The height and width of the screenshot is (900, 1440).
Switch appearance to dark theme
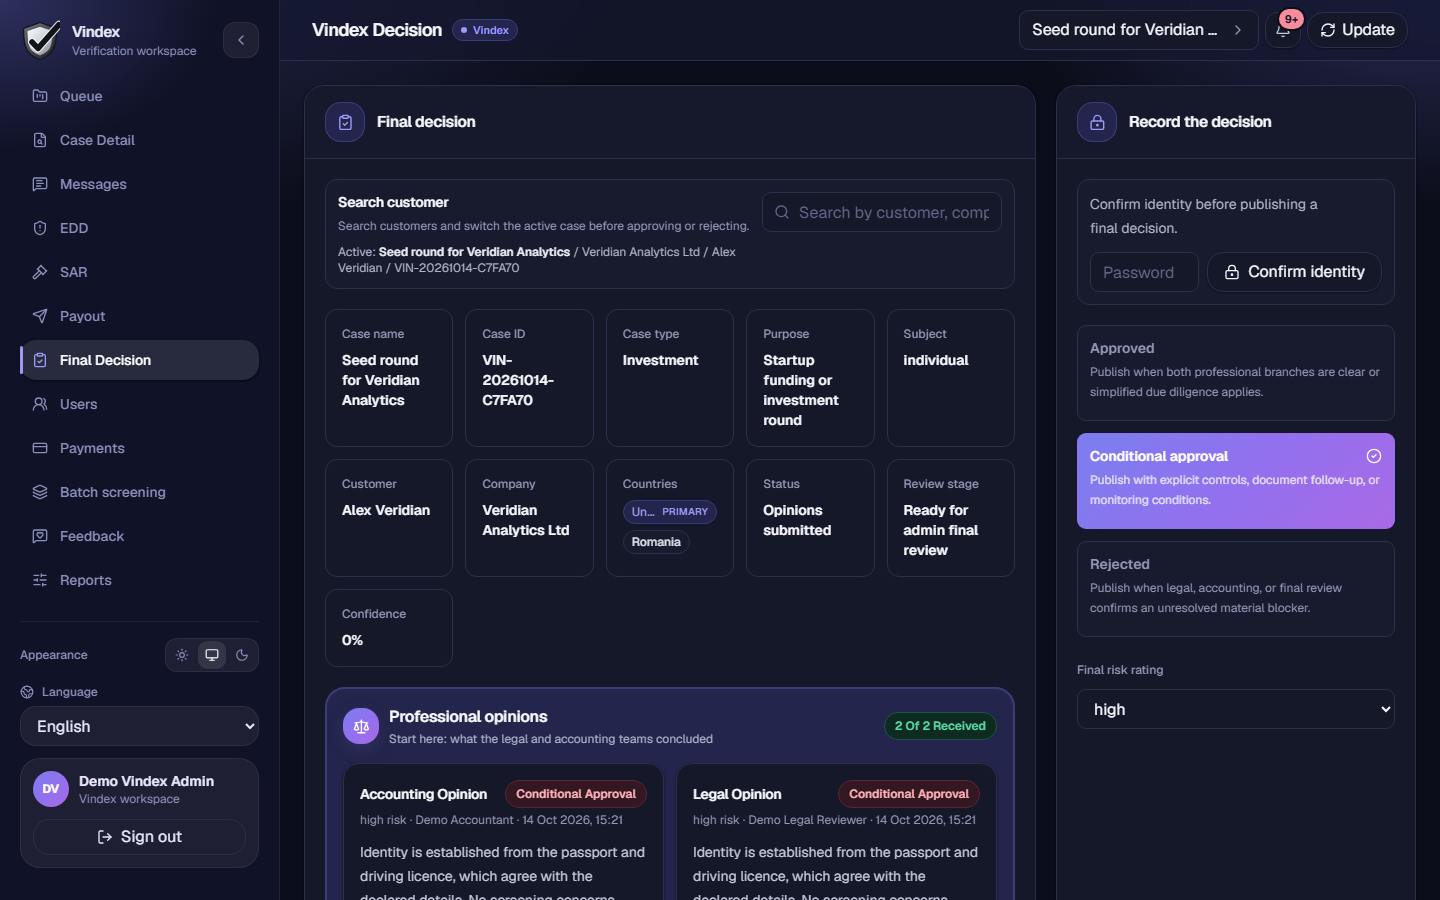(x=242, y=655)
